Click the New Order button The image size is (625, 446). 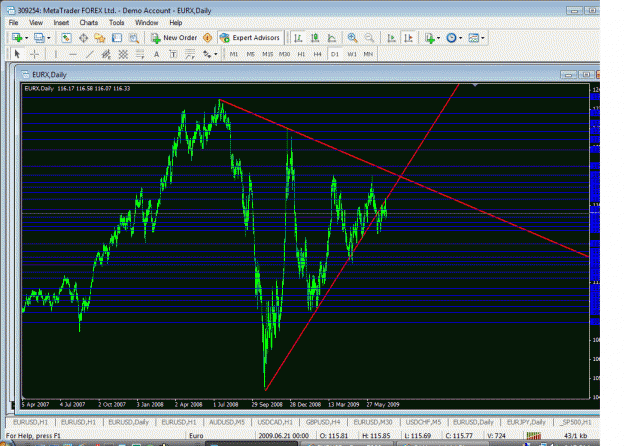coord(174,38)
